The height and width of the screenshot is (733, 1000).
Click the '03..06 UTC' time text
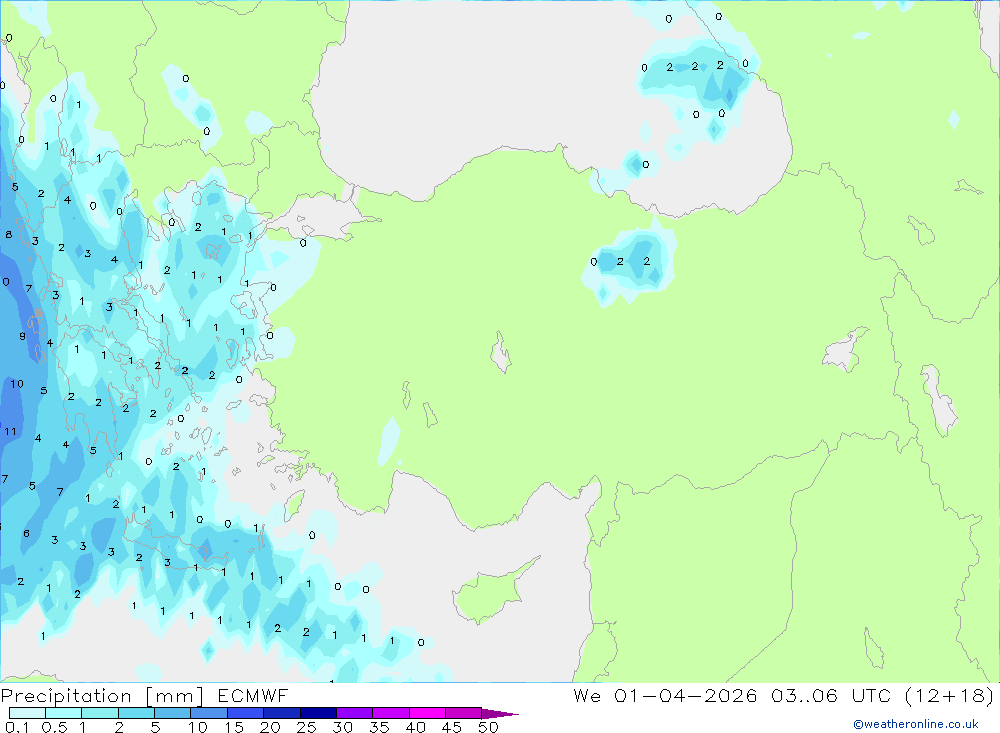pos(830,696)
